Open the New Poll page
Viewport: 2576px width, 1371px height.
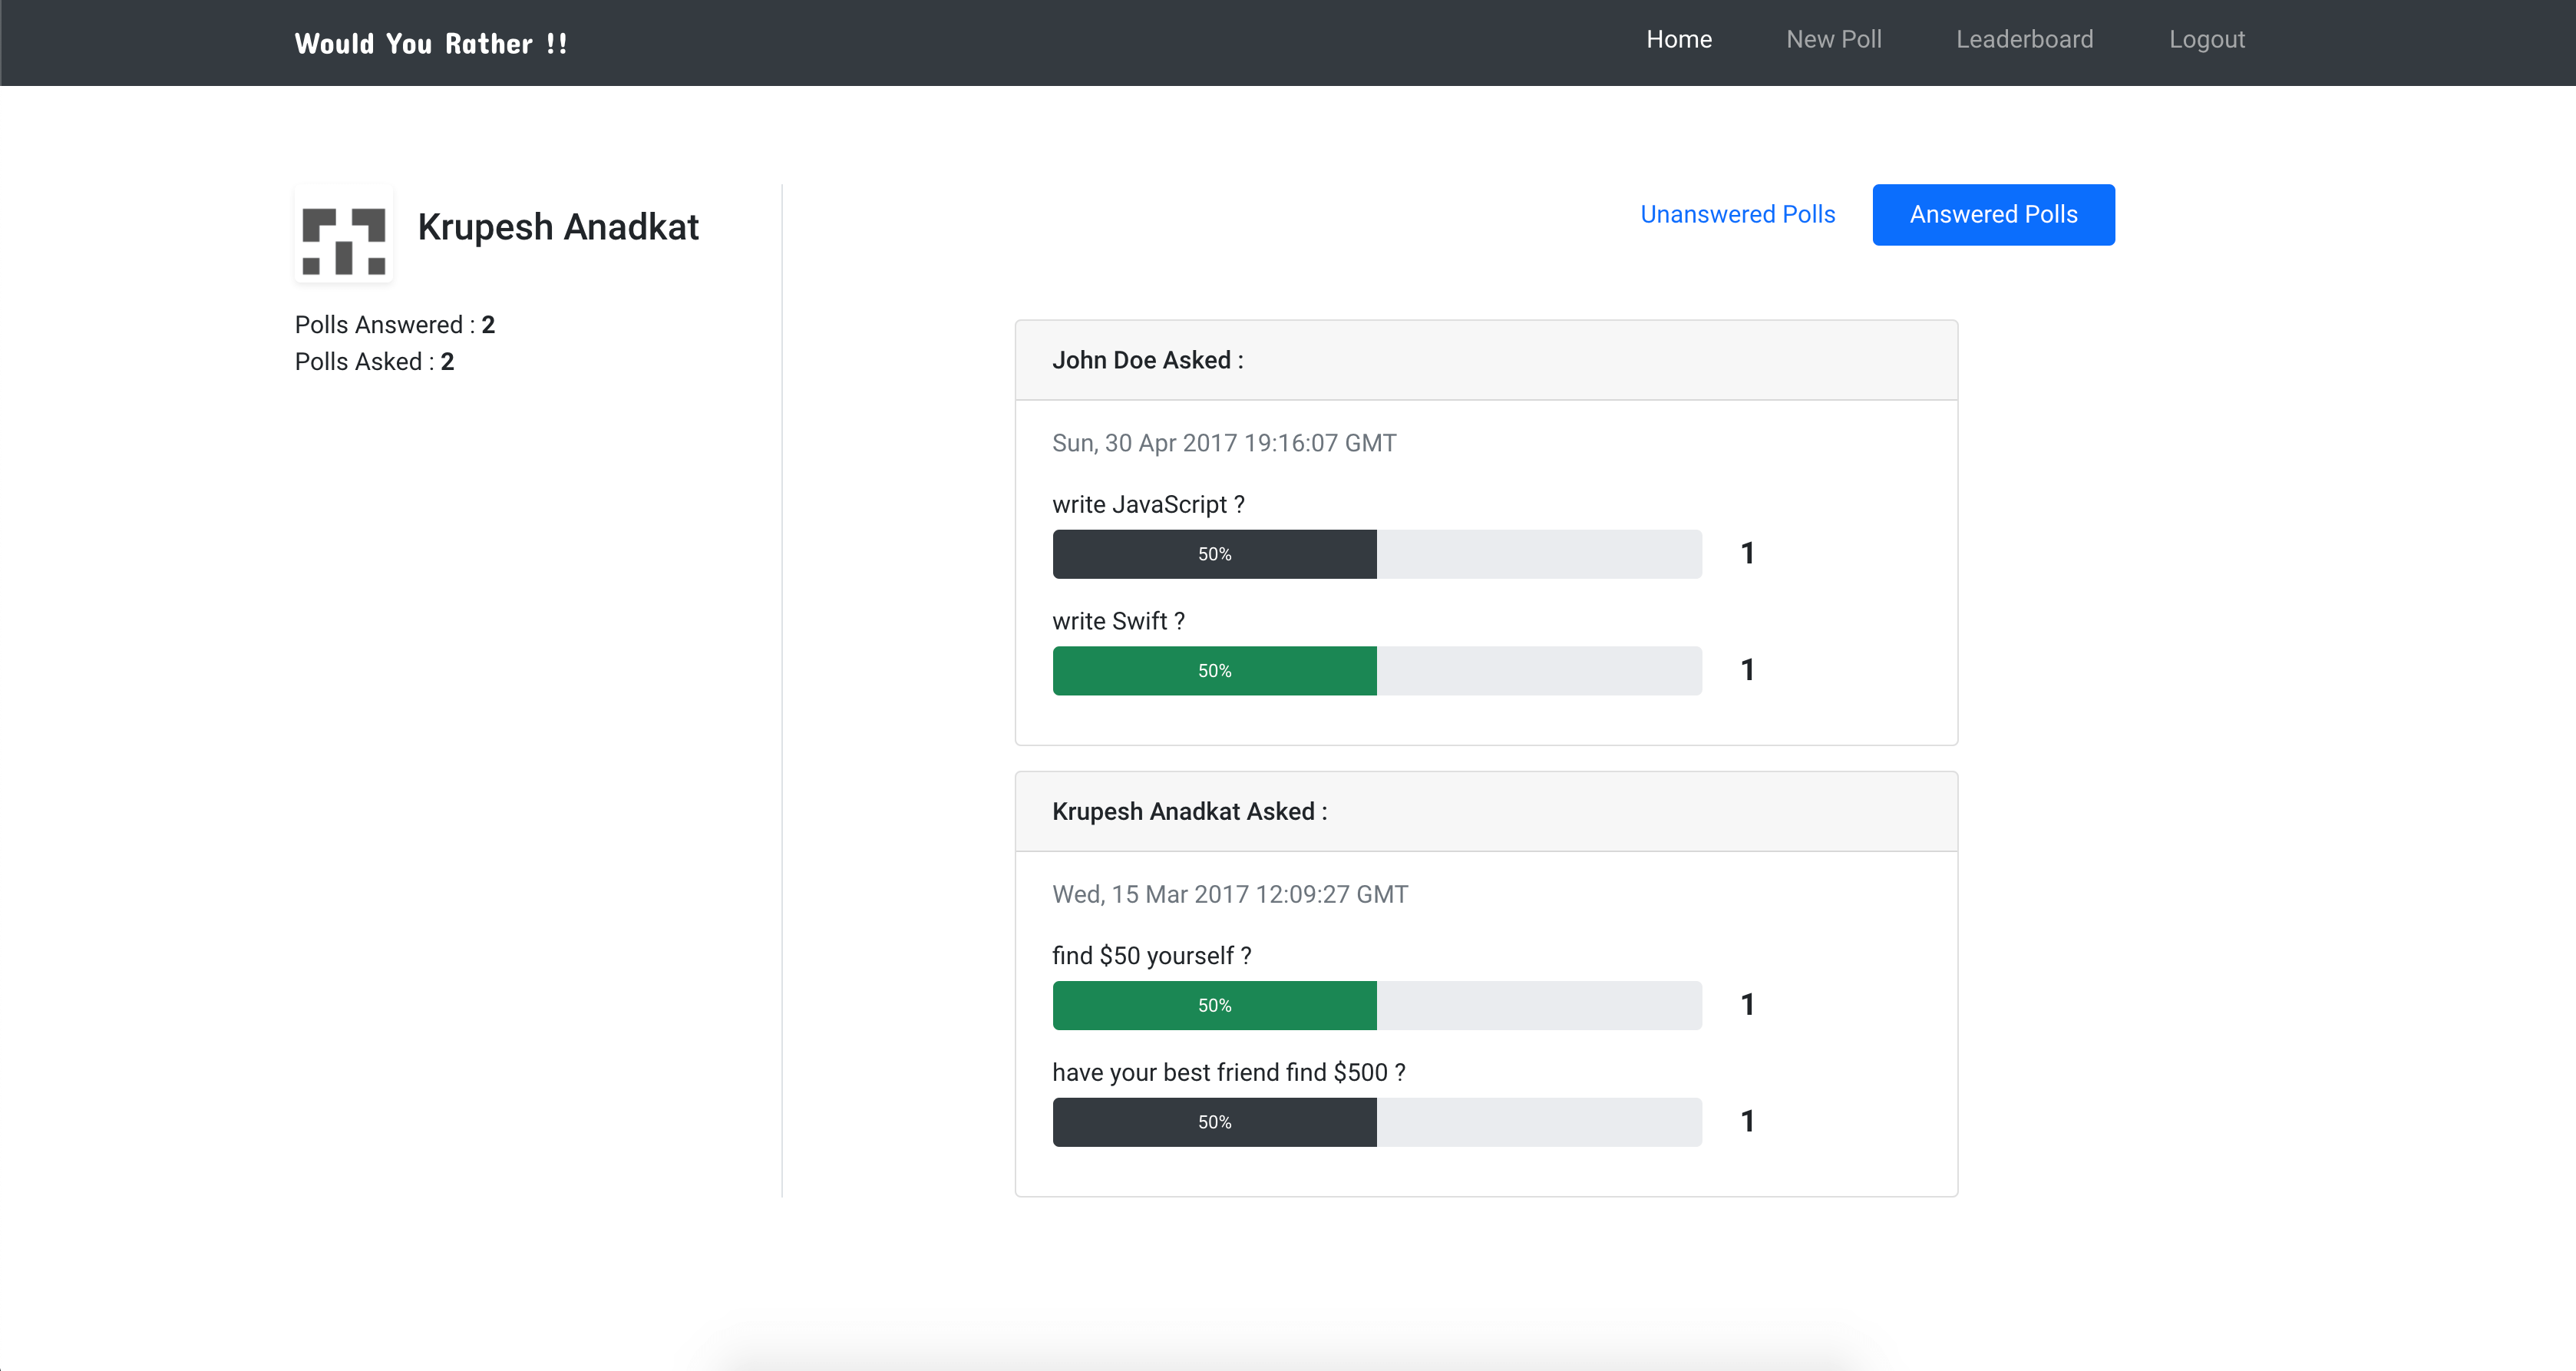pos(1833,40)
